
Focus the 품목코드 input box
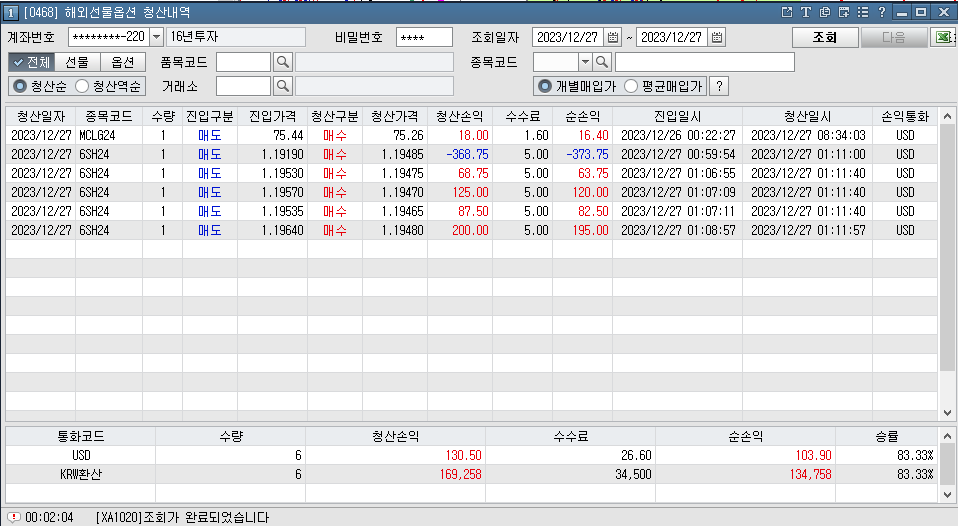(x=243, y=62)
